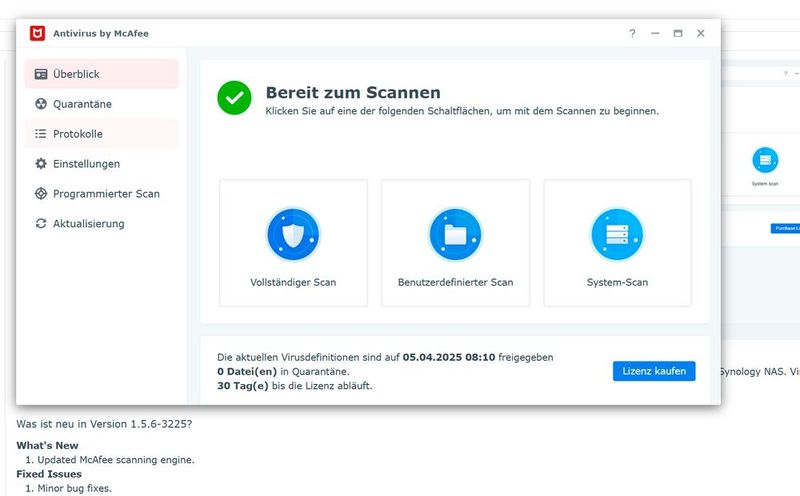Click System scan icon in background thumbnail
The image size is (800, 496).
pyautogui.click(x=765, y=160)
